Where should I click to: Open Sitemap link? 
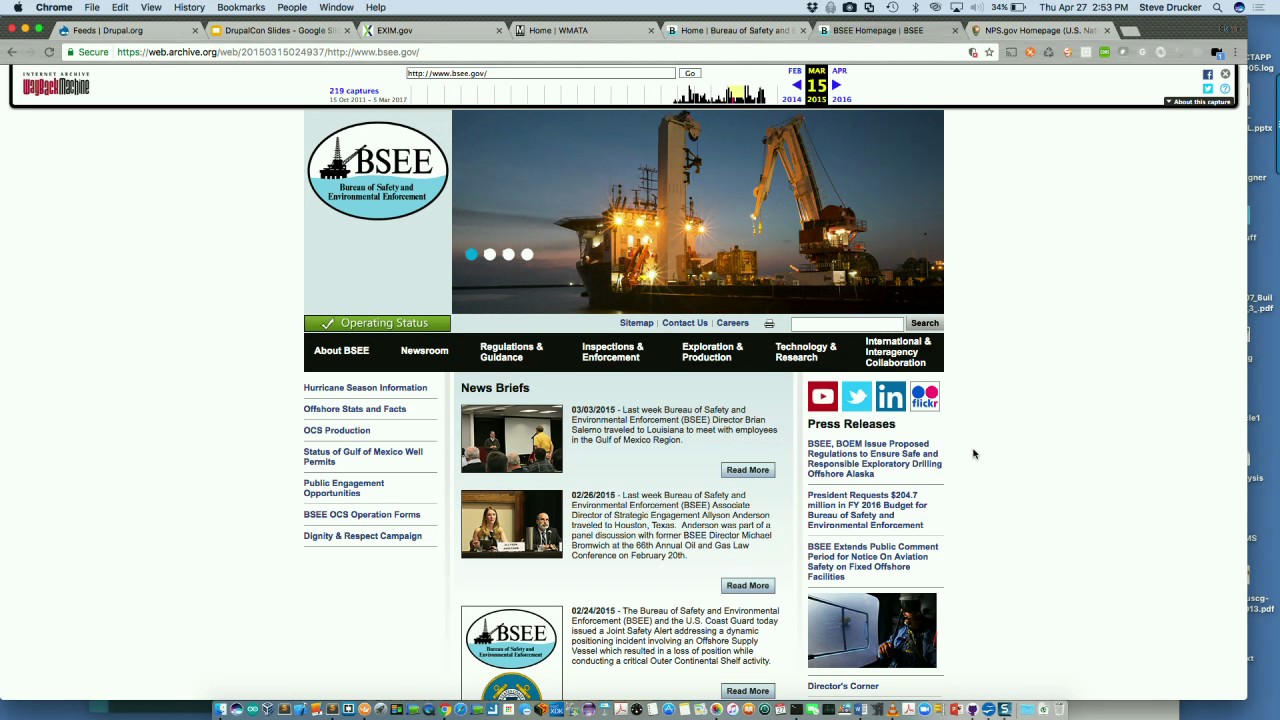(636, 323)
